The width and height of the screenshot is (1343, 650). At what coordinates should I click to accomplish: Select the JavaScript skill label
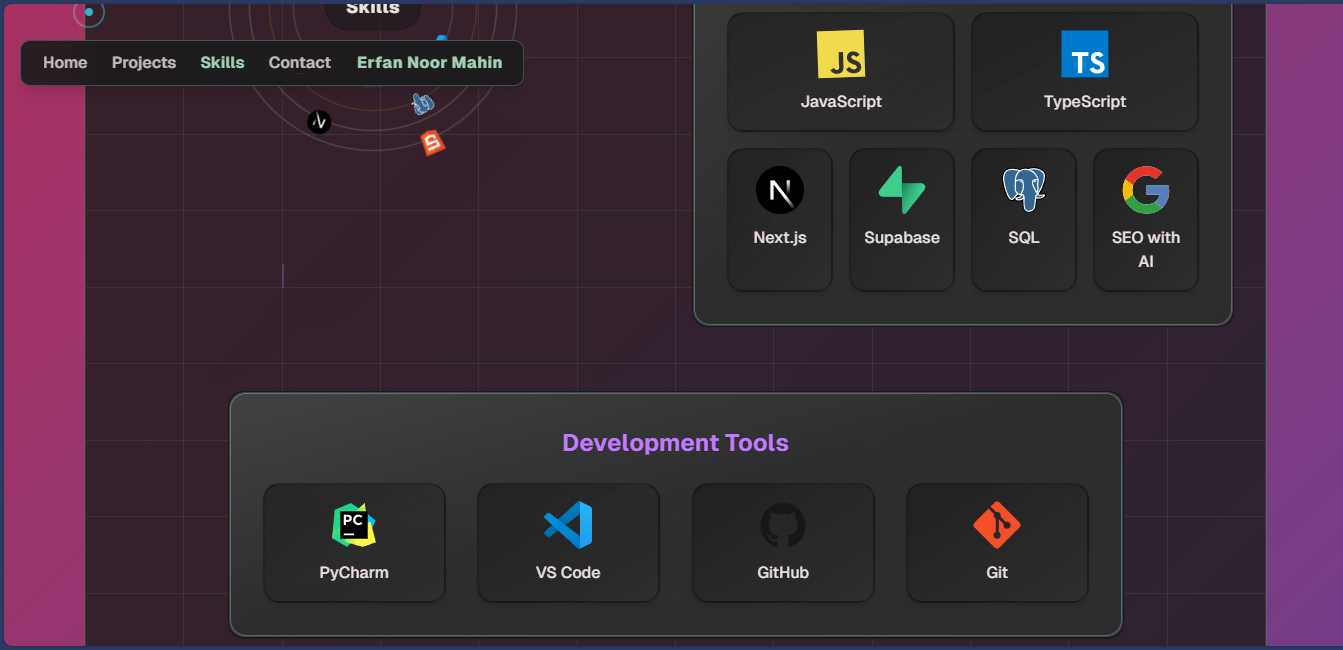841,101
